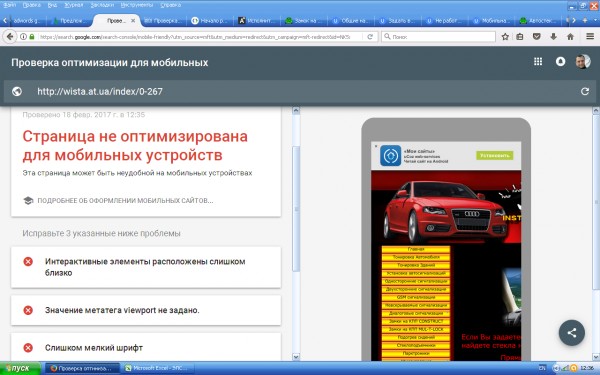Open site information circle icon in address bar

tap(23, 37)
